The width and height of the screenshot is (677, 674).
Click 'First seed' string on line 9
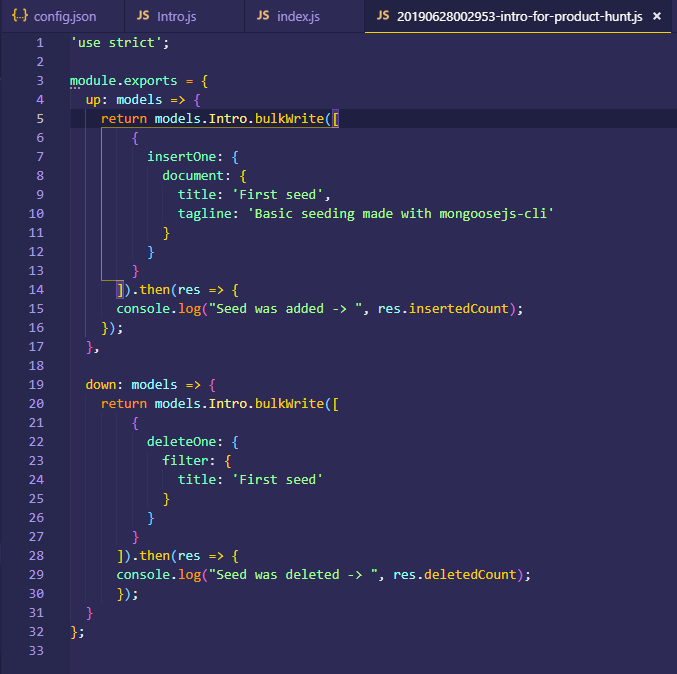277,195
